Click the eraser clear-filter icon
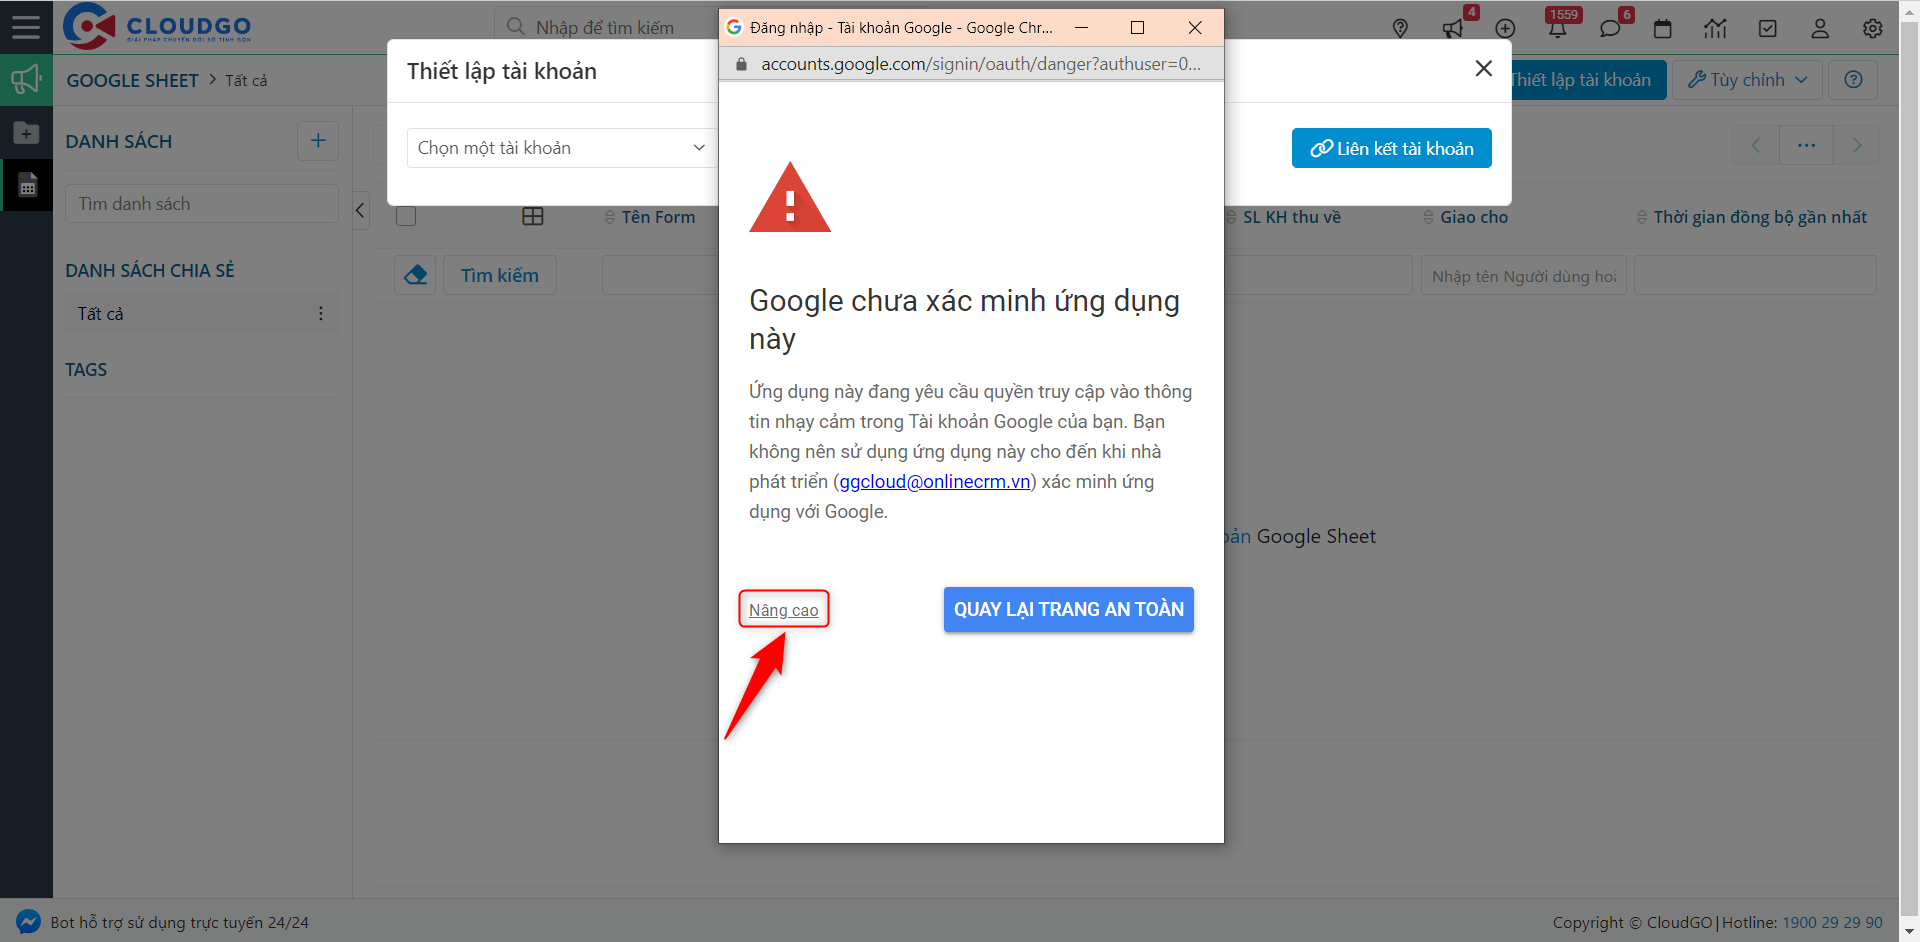This screenshot has height=942, width=1920. click(x=415, y=275)
